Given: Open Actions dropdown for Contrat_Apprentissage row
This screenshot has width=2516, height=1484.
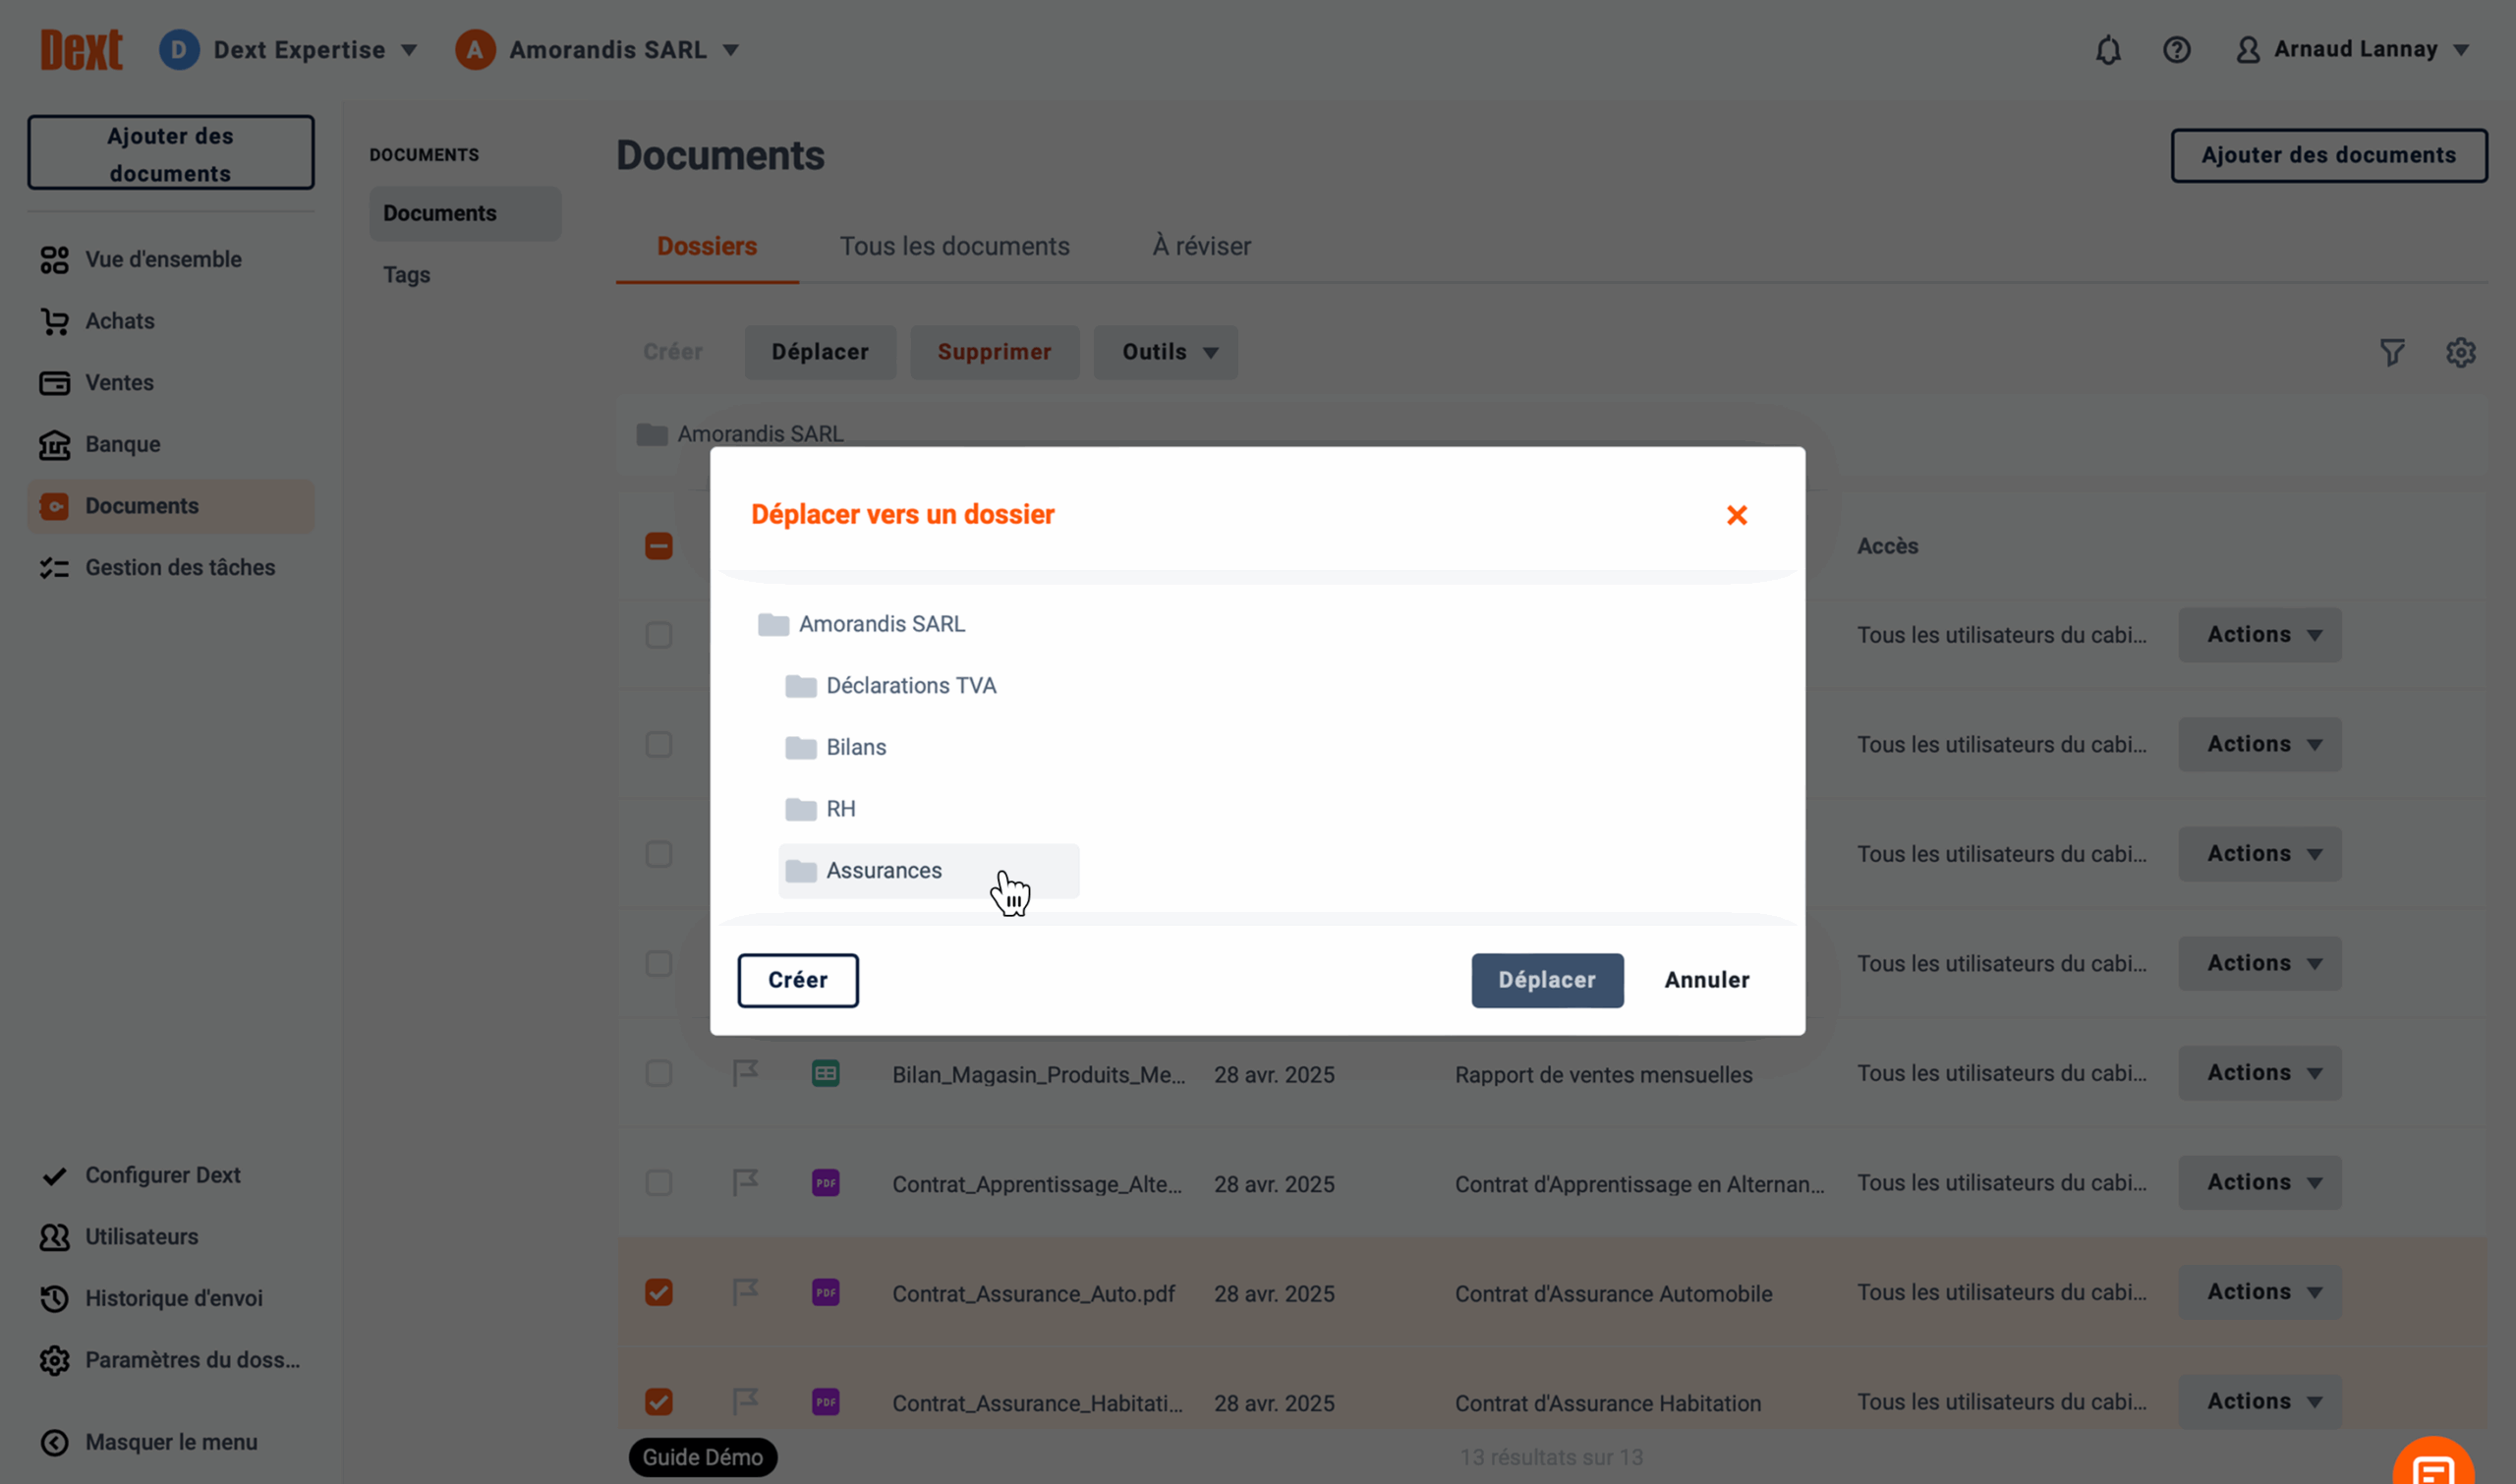Looking at the screenshot, I should coord(2260,1183).
